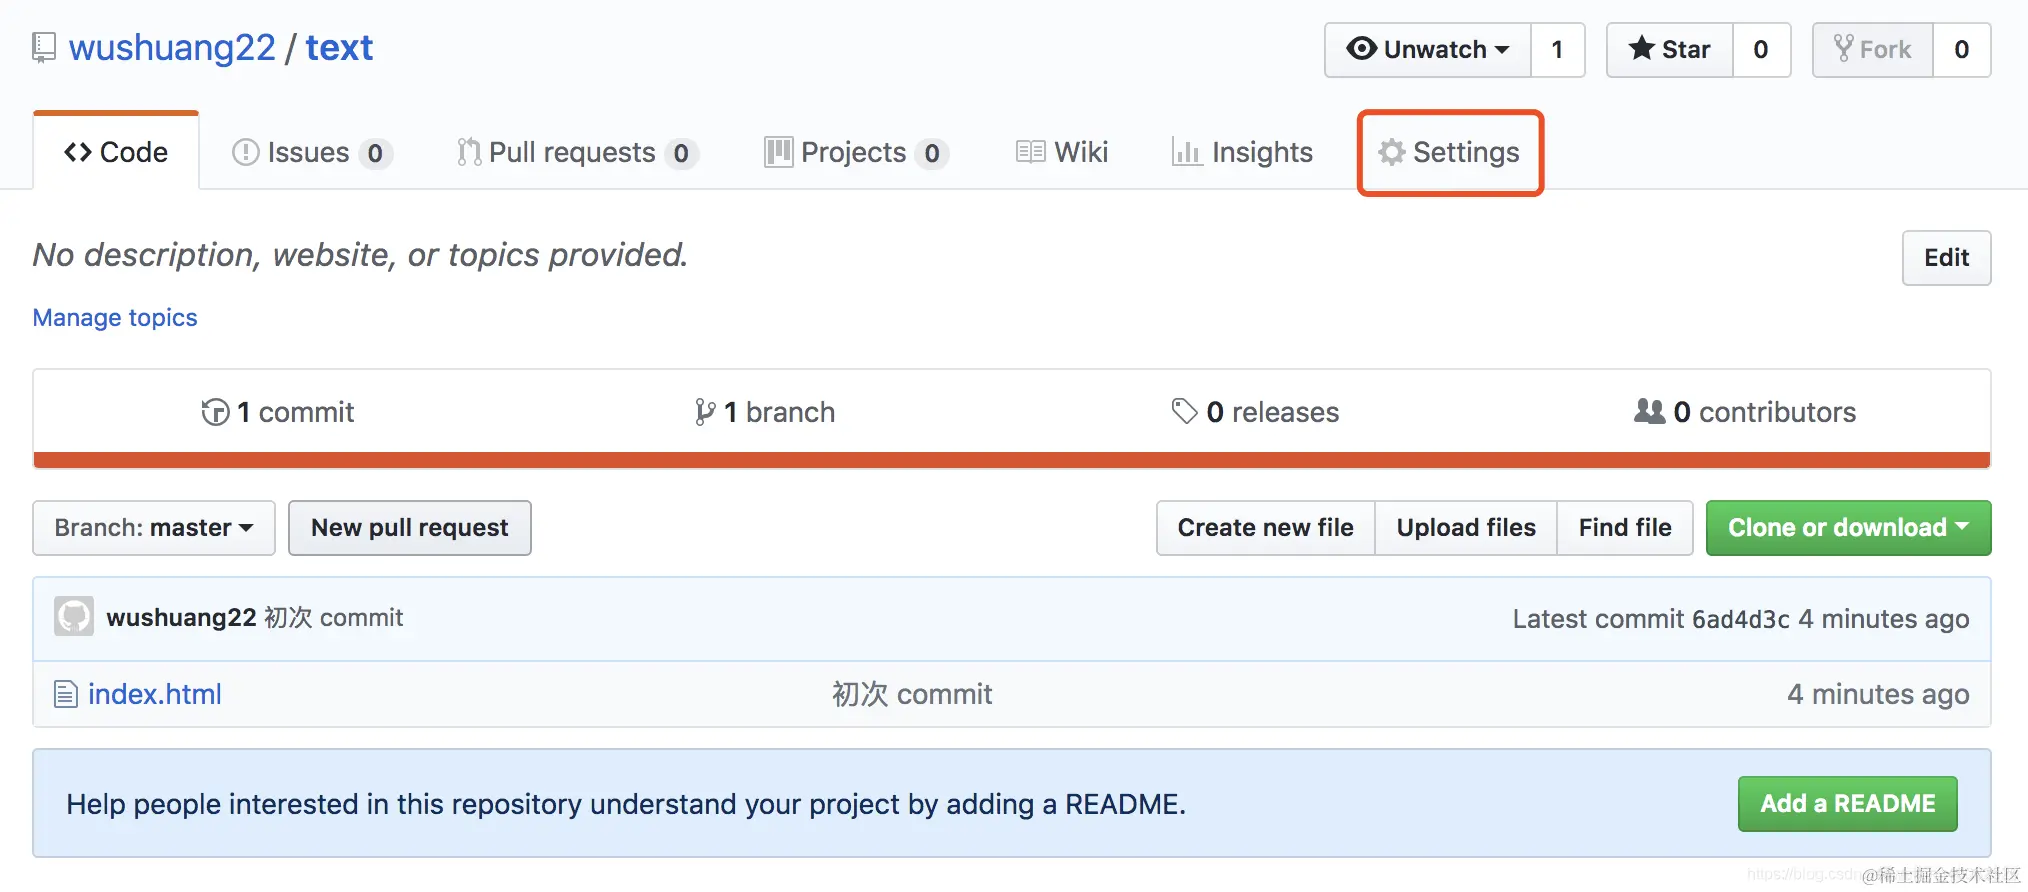Open the Pull requests tab
Image resolution: width=2028 pixels, height=892 pixels.
pyautogui.click(x=574, y=152)
